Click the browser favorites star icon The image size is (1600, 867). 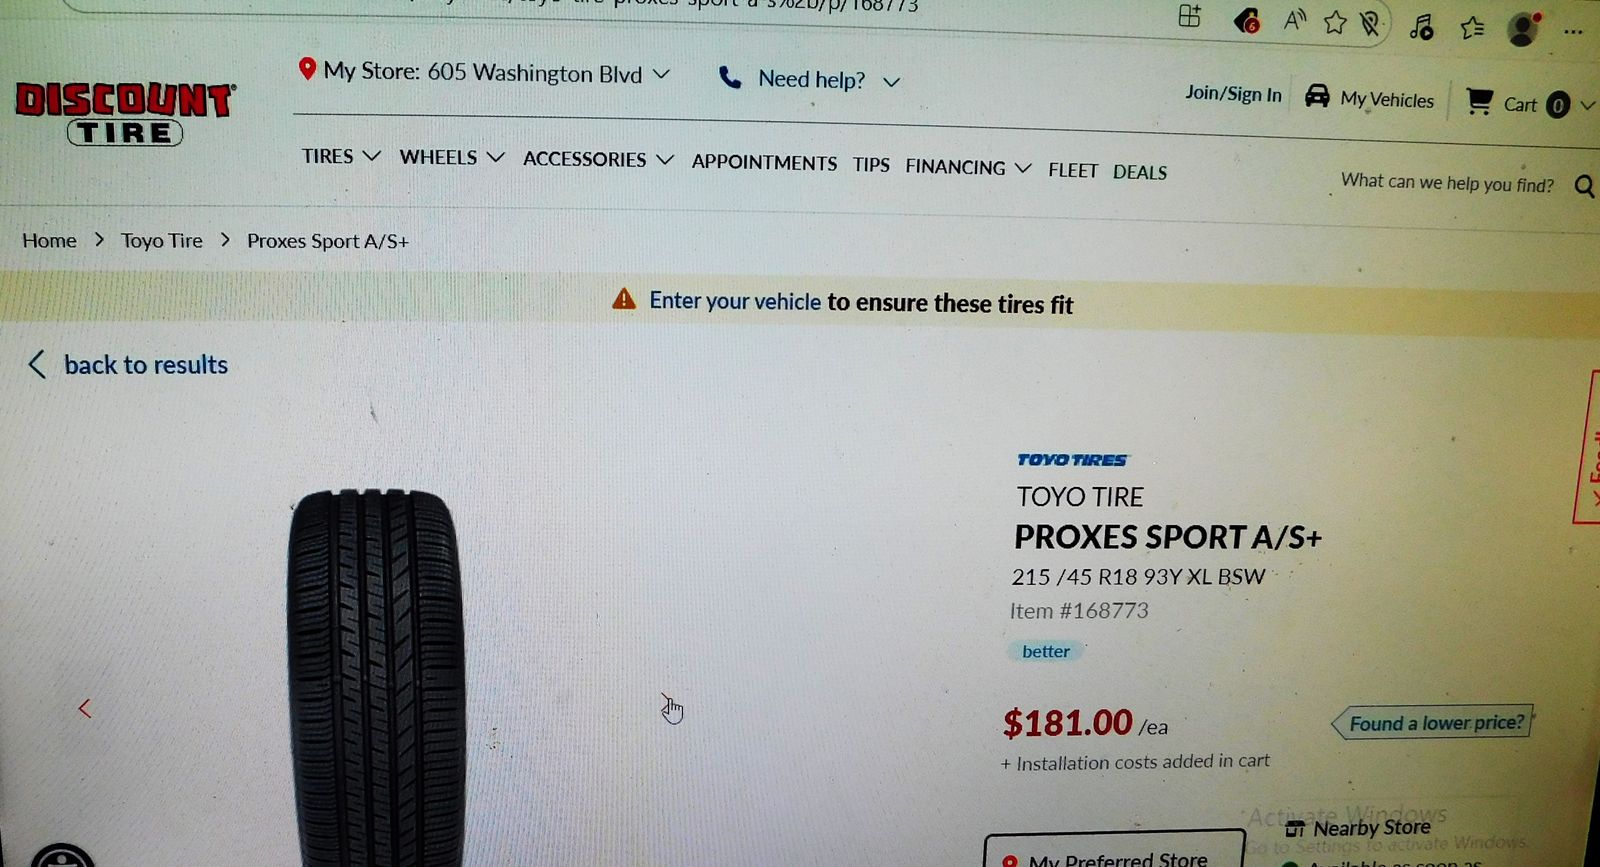pos(1335,22)
